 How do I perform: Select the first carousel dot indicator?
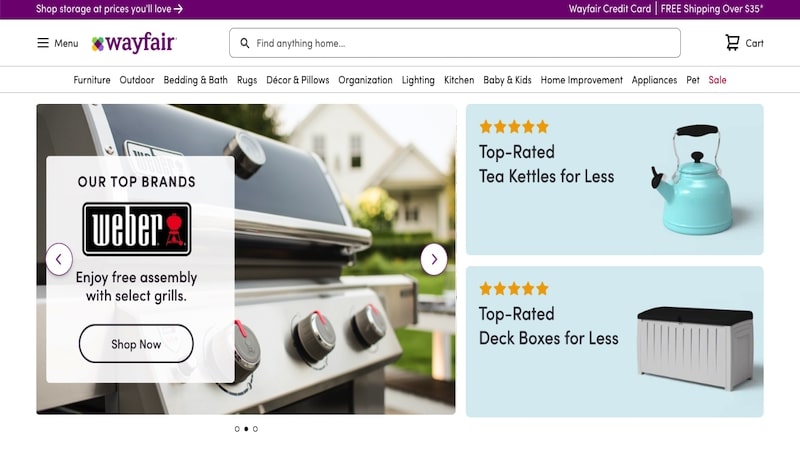[x=237, y=429]
